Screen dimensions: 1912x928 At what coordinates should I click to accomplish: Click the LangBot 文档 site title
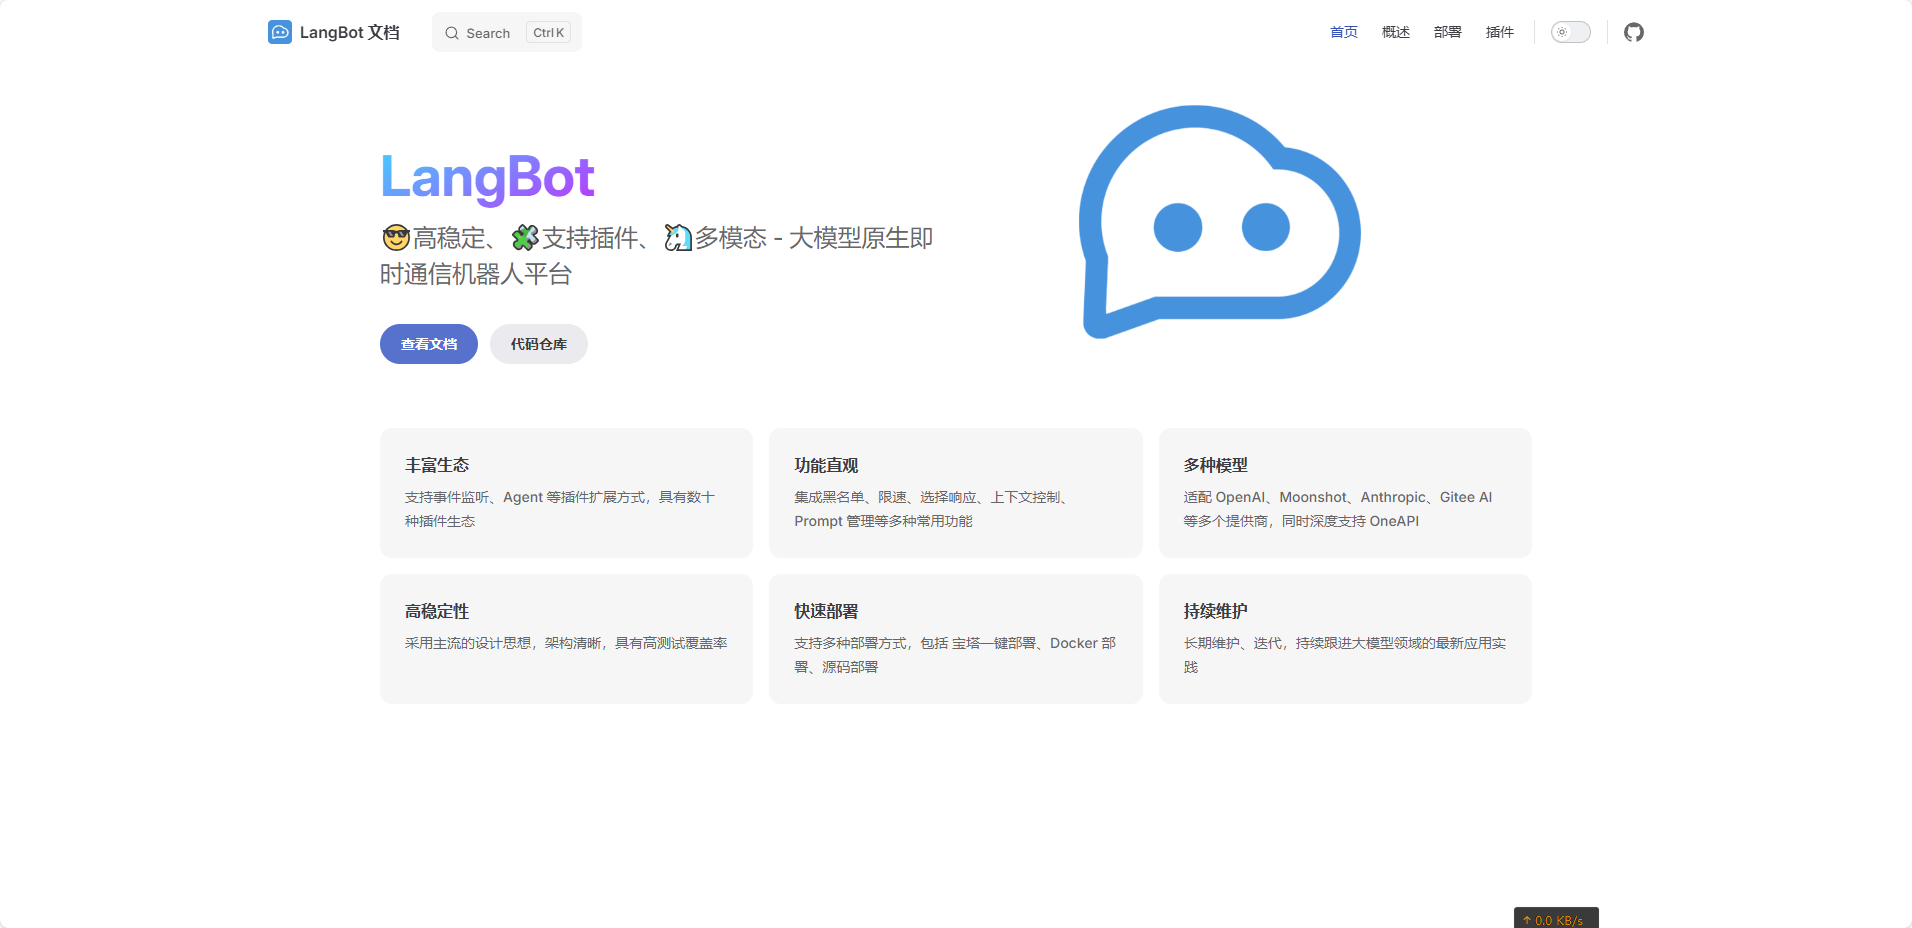click(x=349, y=32)
